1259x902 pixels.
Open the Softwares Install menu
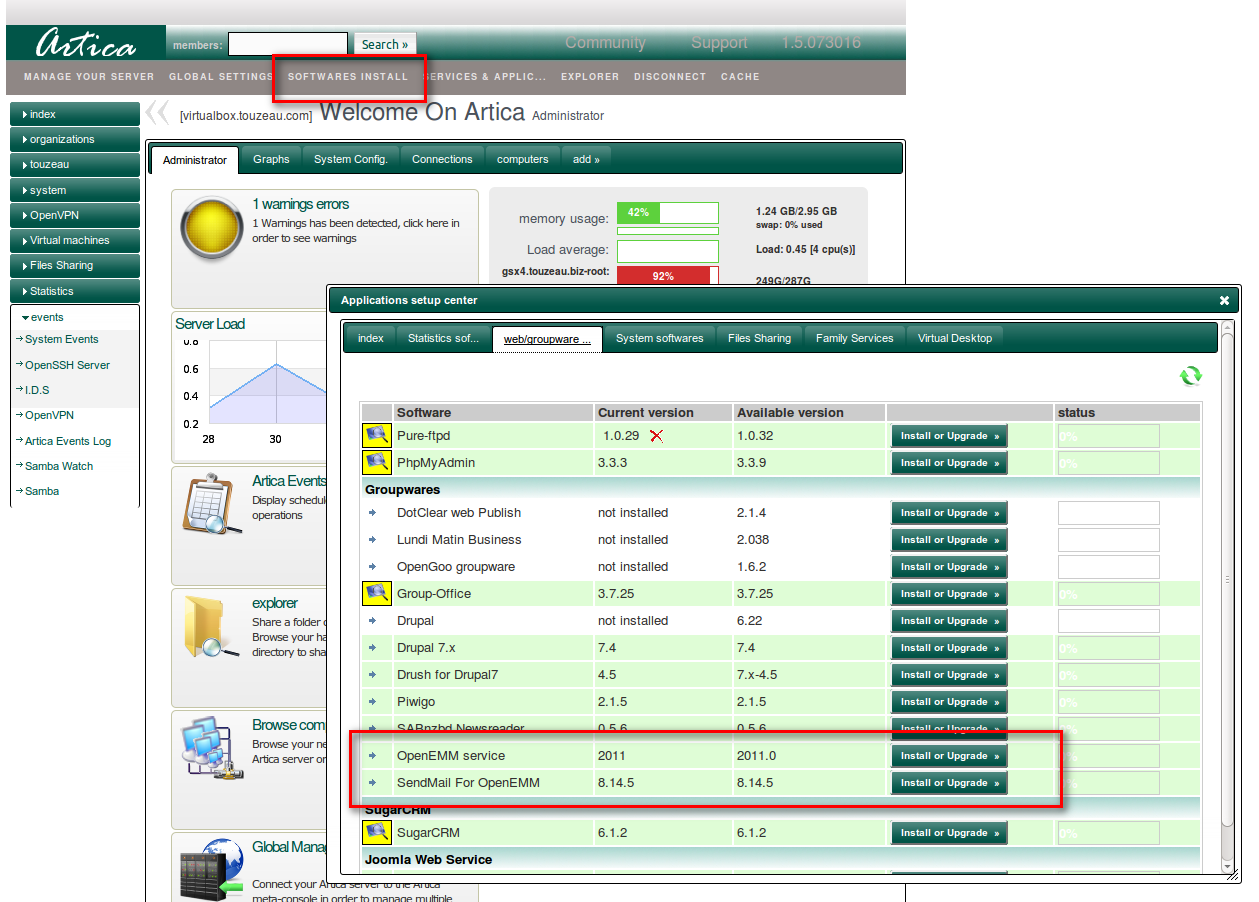point(348,77)
